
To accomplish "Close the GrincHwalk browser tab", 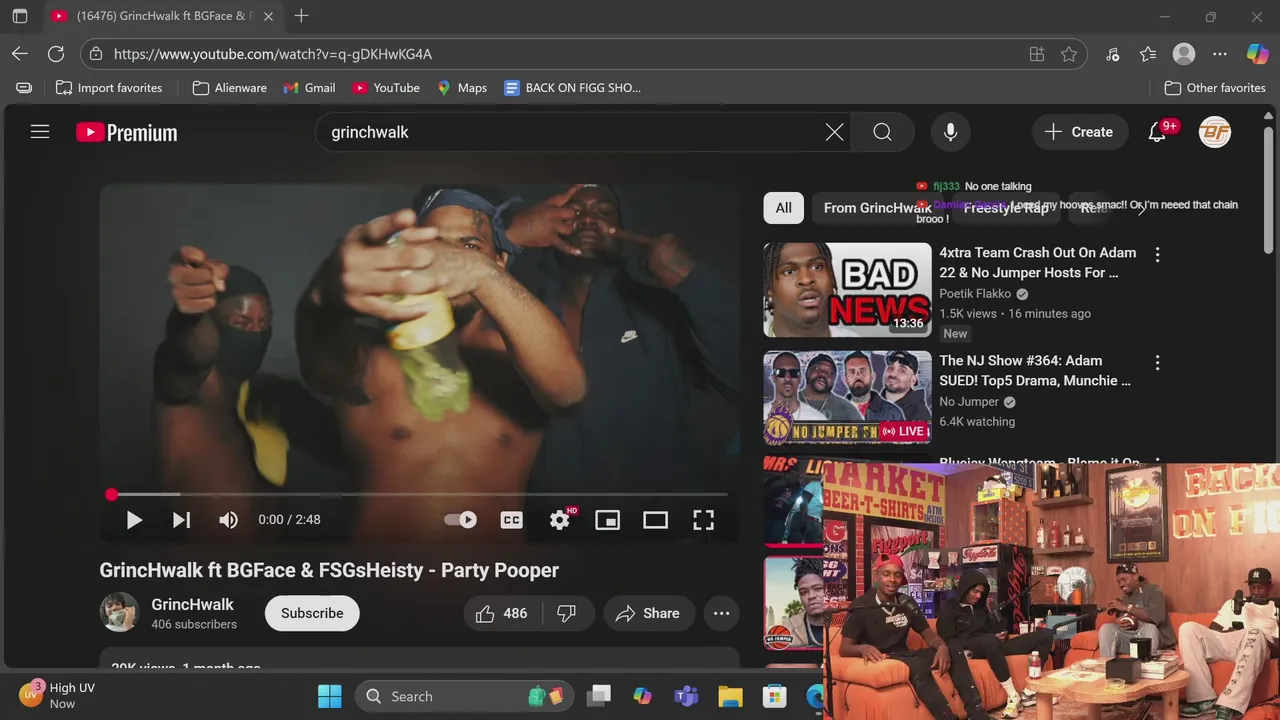I will click(268, 16).
